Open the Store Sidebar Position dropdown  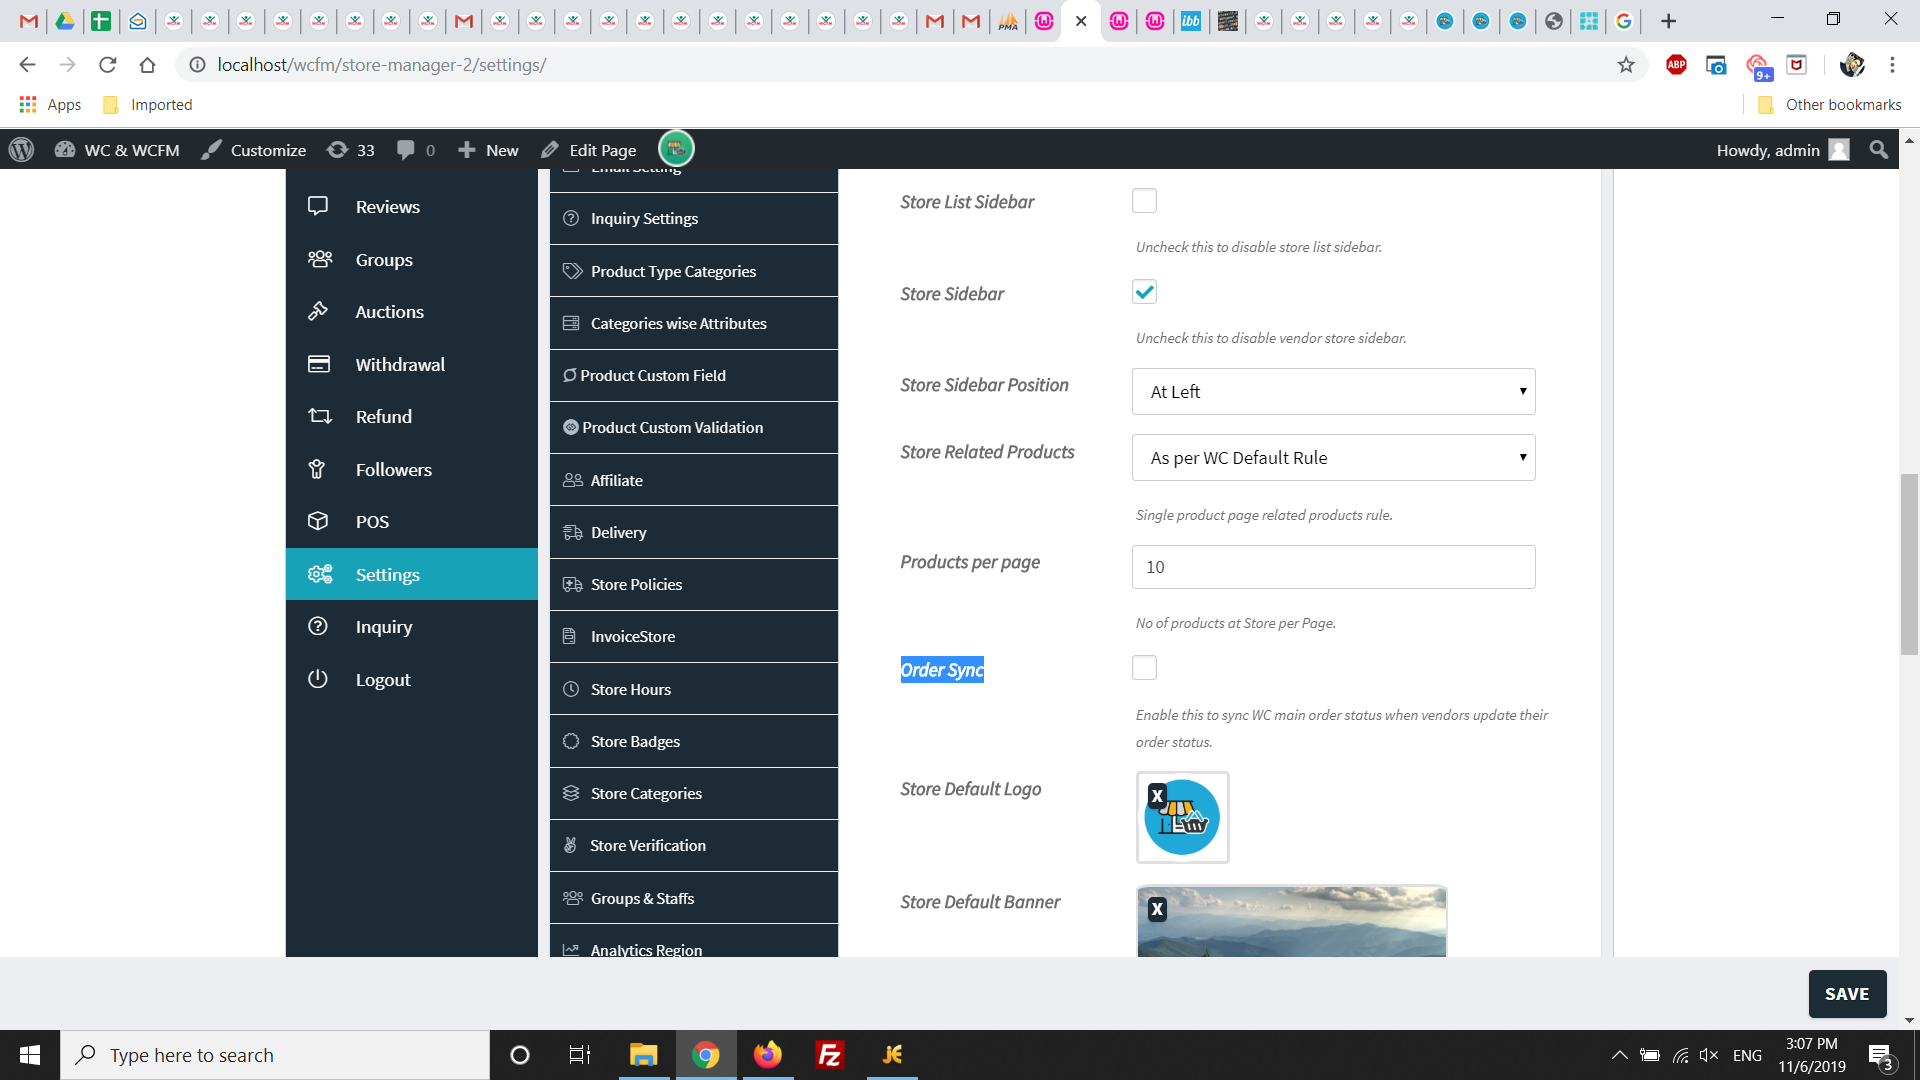pyautogui.click(x=1333, y=392)
